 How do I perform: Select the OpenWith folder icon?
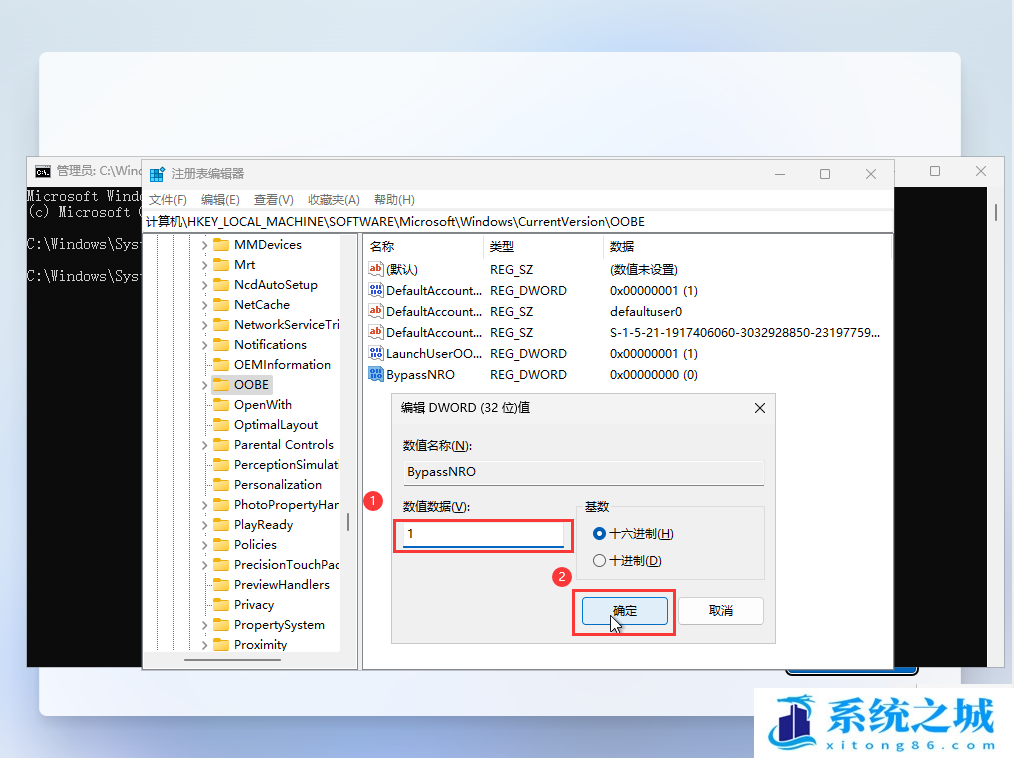point(221,405)
